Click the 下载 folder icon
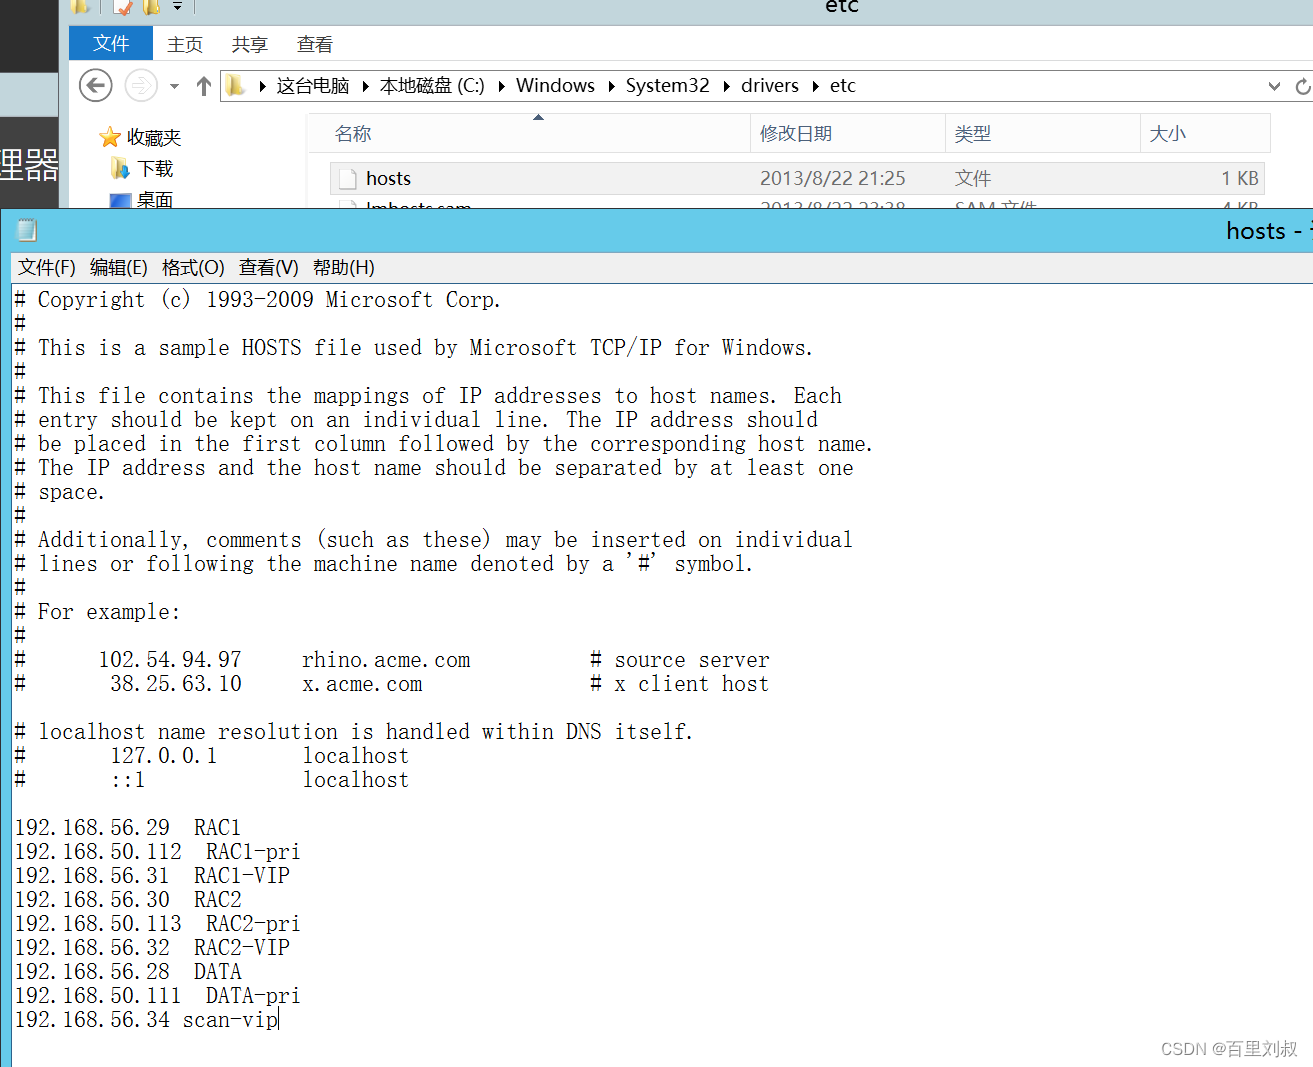This screenshot has height=1067, width=1313. [x=120, y=168]
